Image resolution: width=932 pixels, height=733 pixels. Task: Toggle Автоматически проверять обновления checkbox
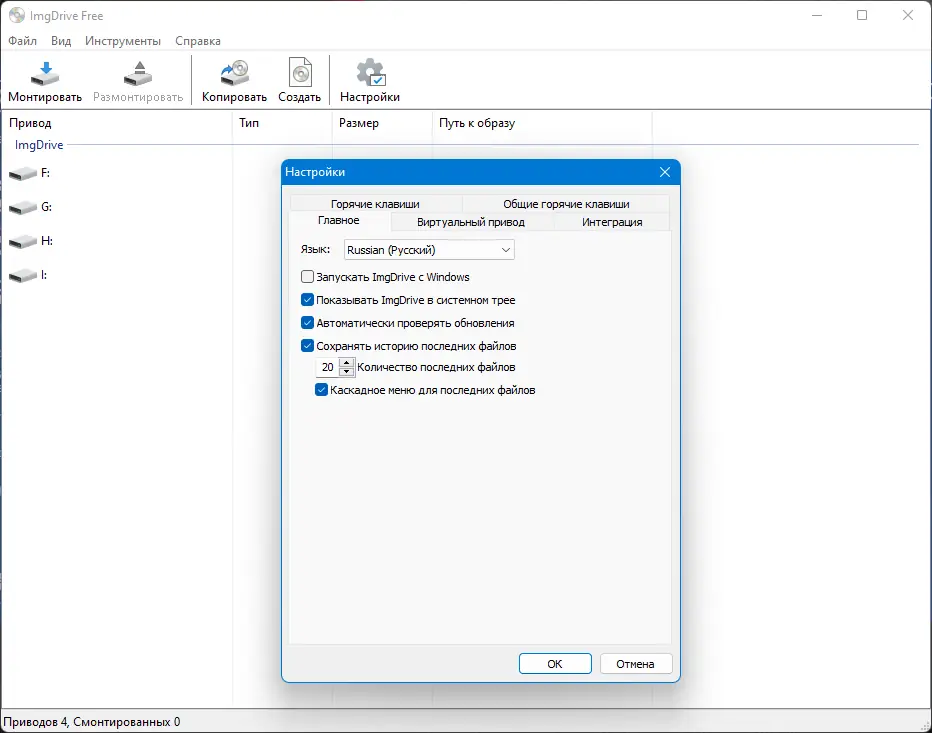click(x=307, y=323)
